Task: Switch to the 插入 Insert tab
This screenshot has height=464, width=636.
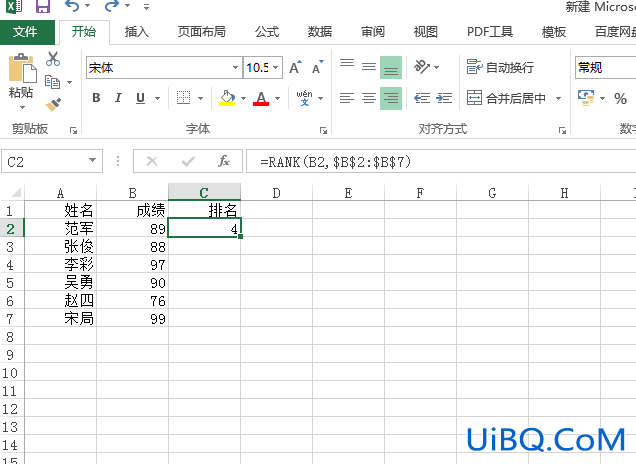Action: 137,32
